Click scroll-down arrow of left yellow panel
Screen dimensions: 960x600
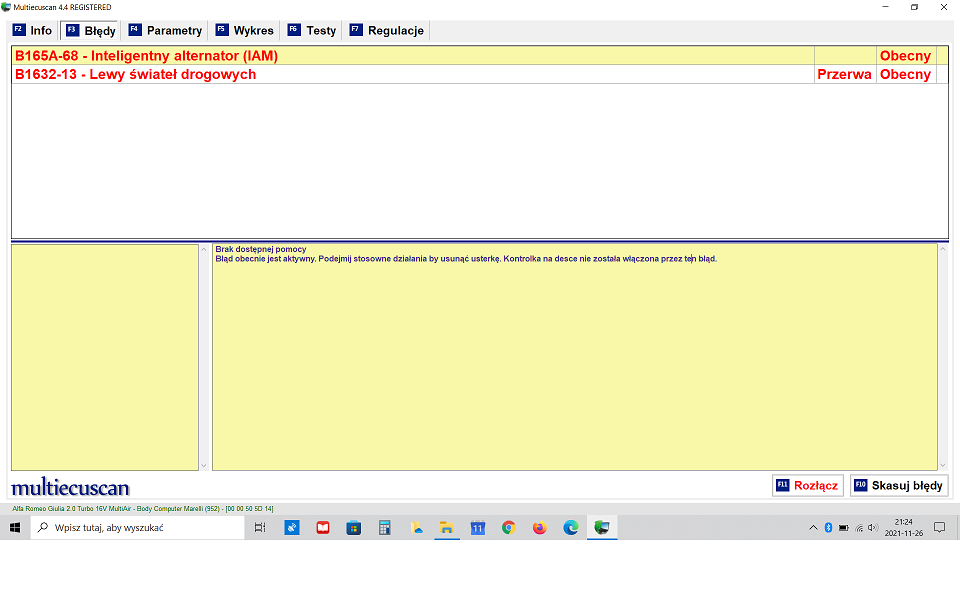[204, 466]
